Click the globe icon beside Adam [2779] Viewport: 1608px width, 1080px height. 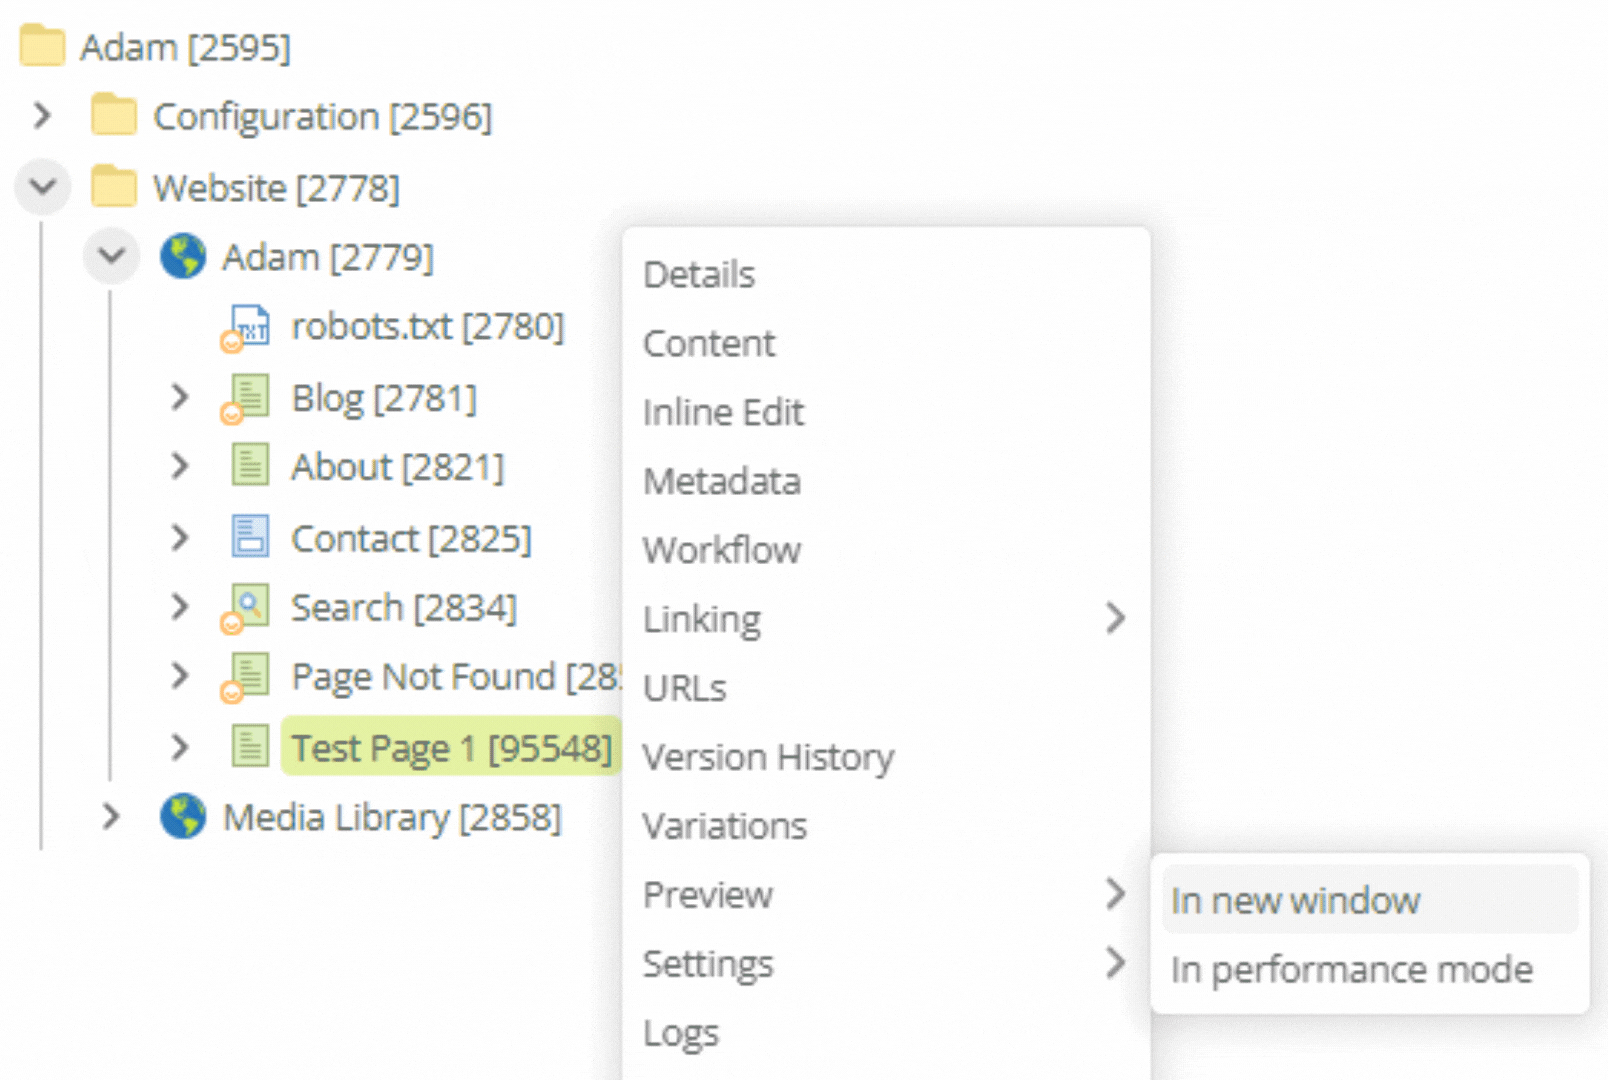tap(182, 256)
